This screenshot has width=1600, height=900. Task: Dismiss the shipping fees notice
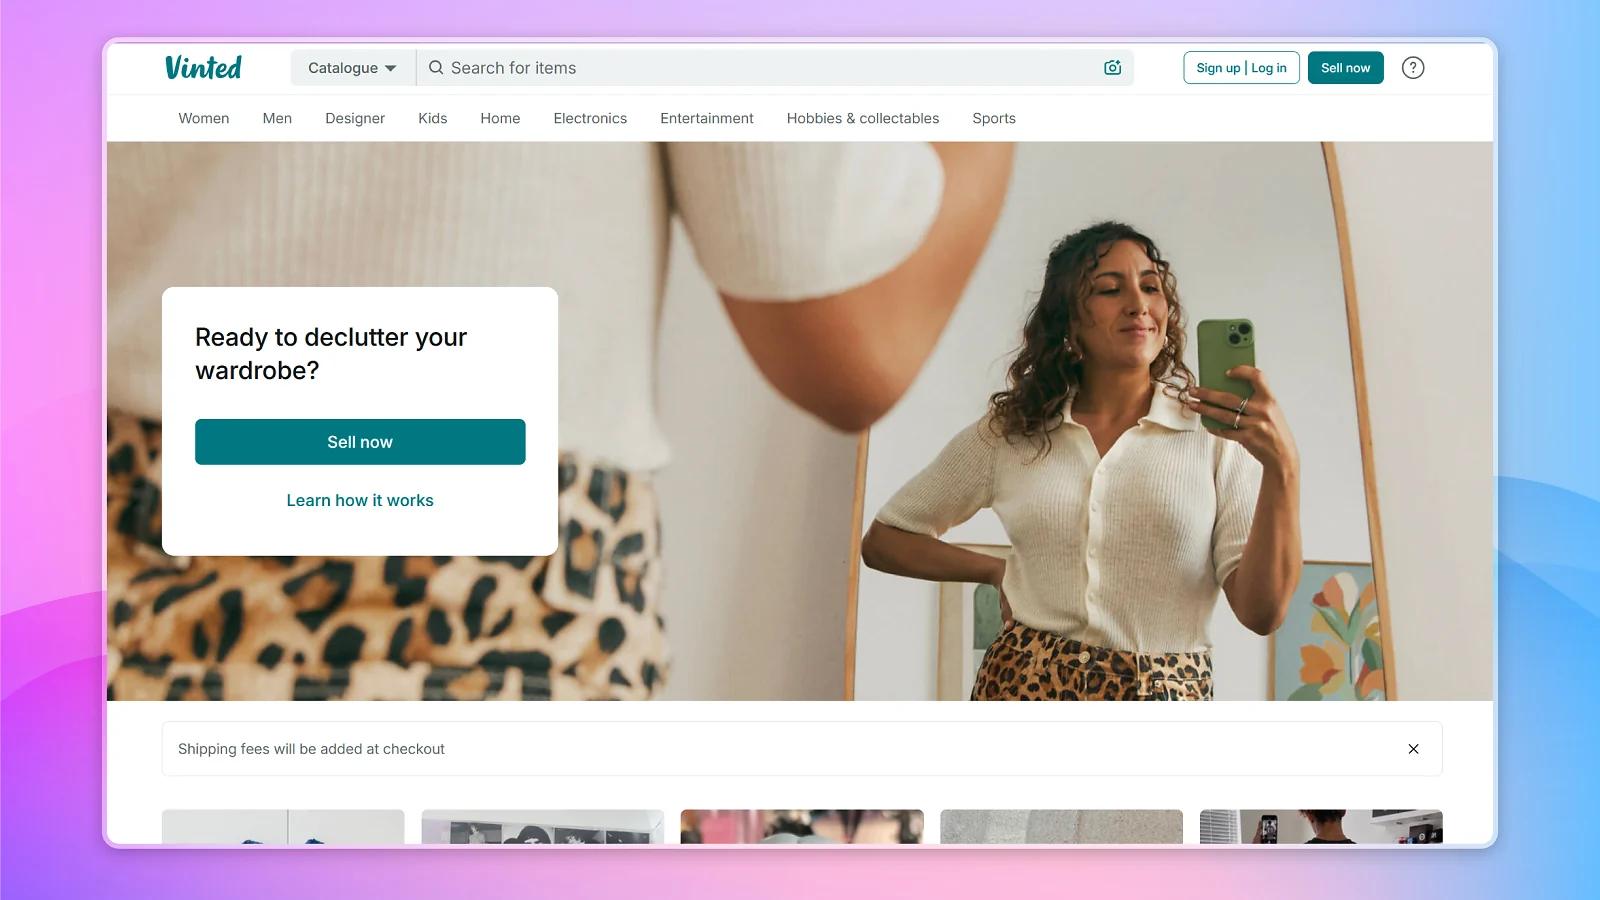coord(1413,749)
